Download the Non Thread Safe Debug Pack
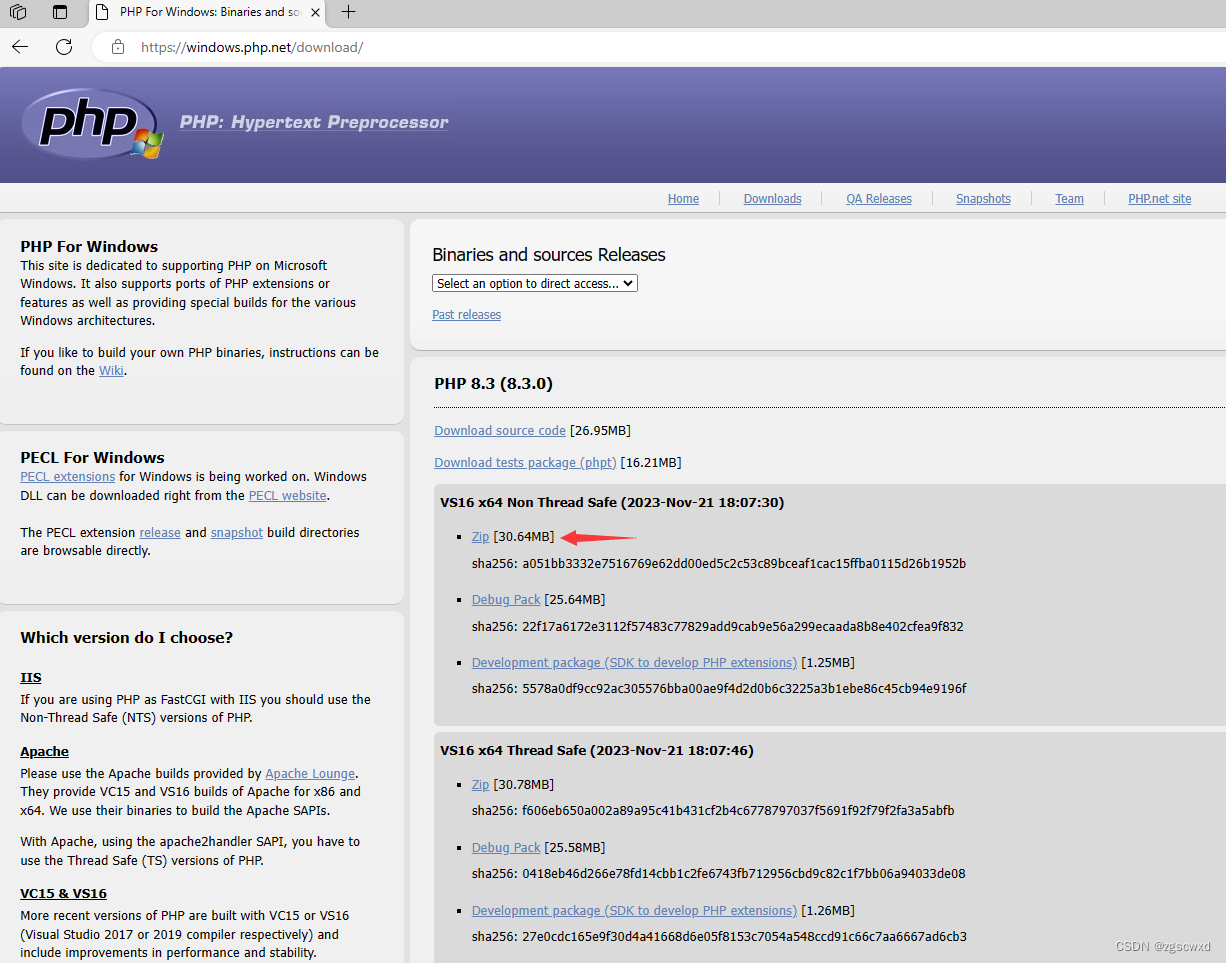The image size is (1226, 963). coord(506,600)
